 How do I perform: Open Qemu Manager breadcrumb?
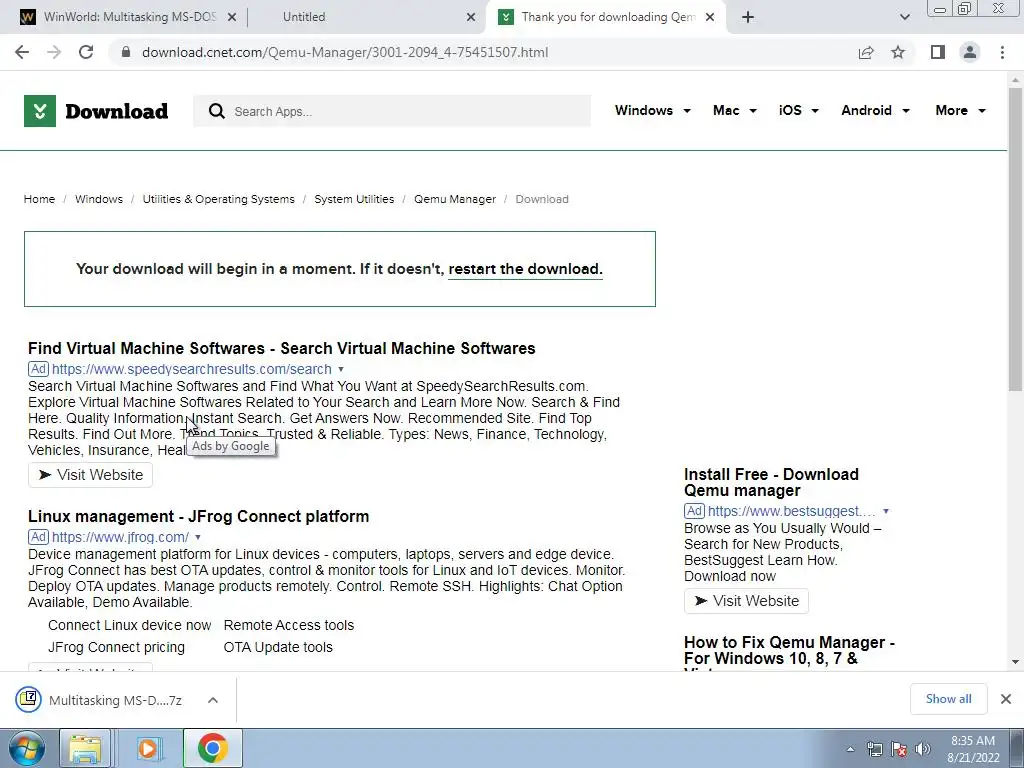(x=455, y=199)
